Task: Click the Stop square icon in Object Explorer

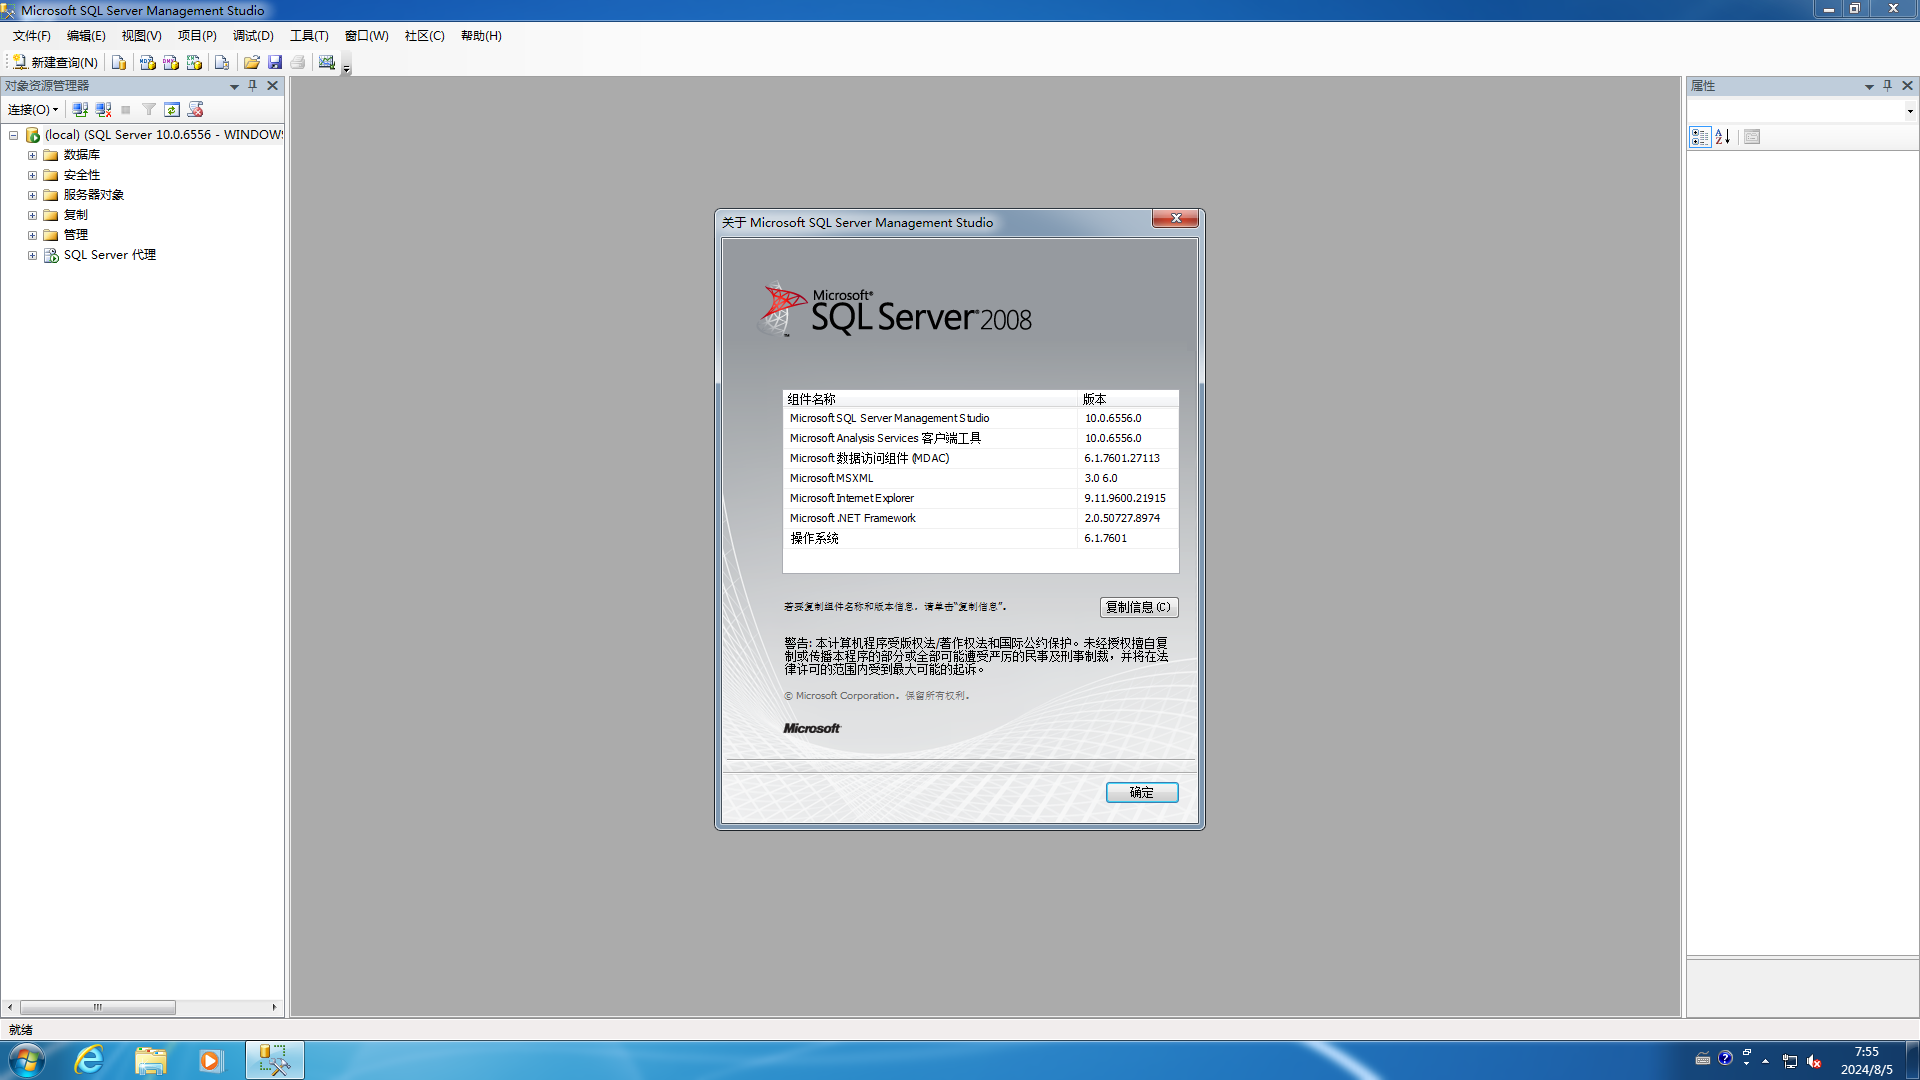Action: 126,109
